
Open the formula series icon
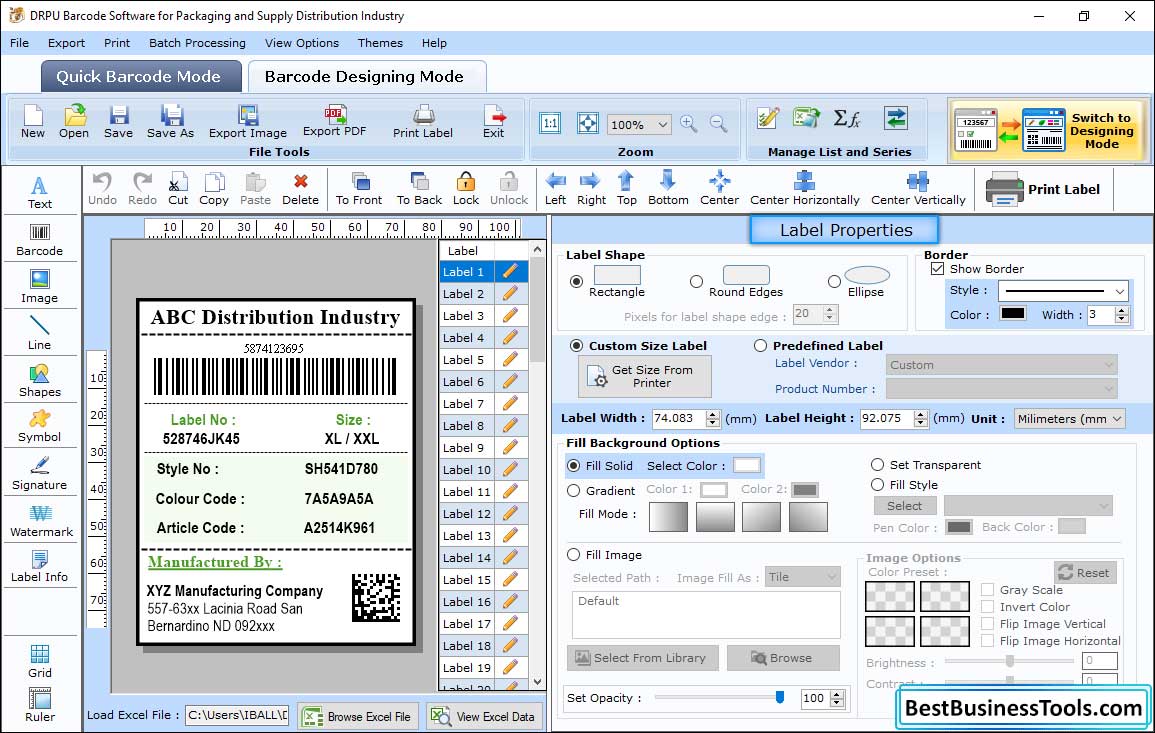point(846,119)
